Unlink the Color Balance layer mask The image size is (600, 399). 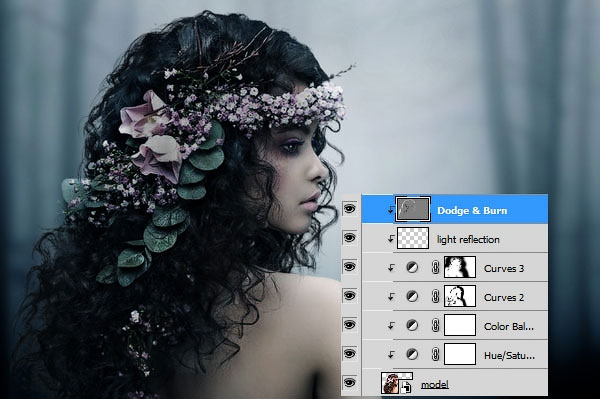(435, 325)
